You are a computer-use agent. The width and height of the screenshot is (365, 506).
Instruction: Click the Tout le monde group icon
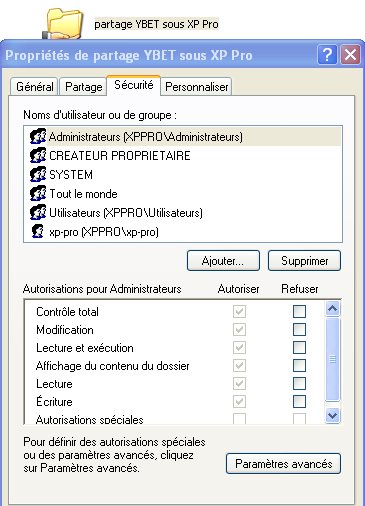click(38, 194)
